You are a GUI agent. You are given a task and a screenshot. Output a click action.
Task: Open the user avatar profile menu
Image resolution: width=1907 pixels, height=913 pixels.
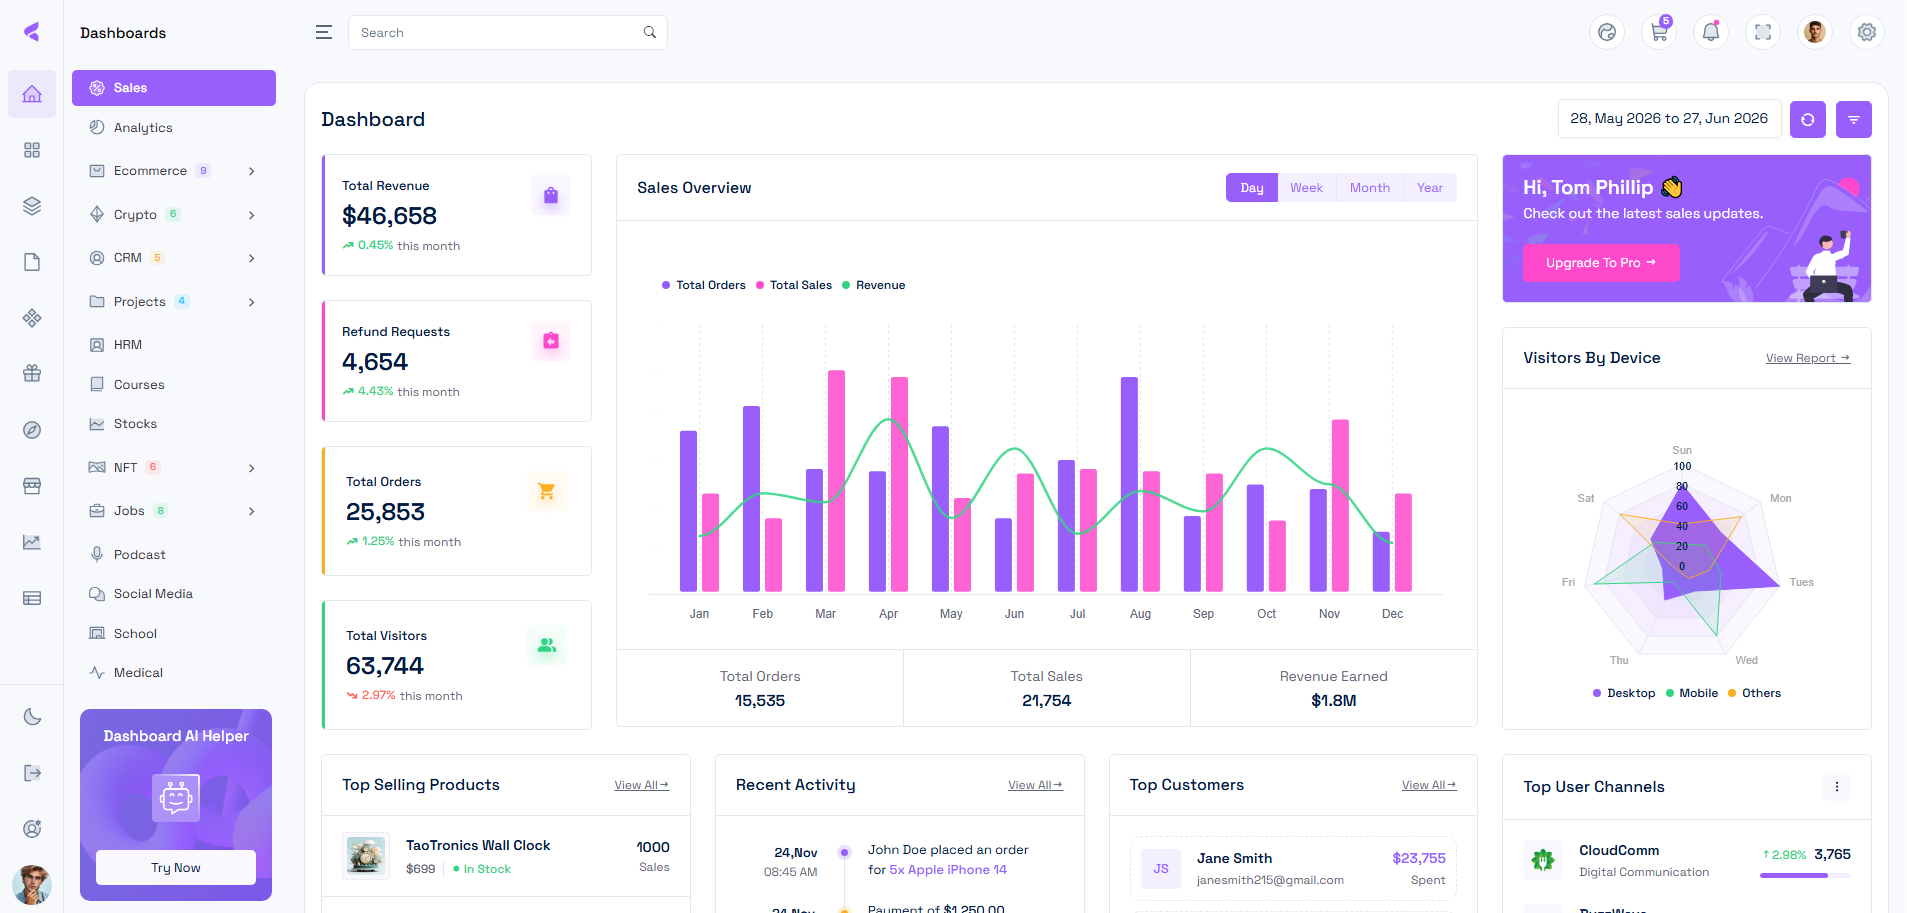pos(1815,32)
